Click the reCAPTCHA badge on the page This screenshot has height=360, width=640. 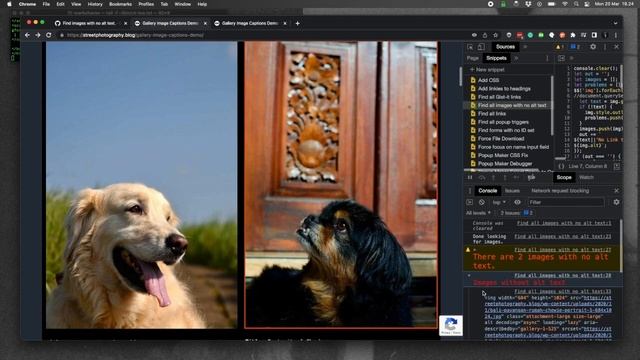(451, 325)
